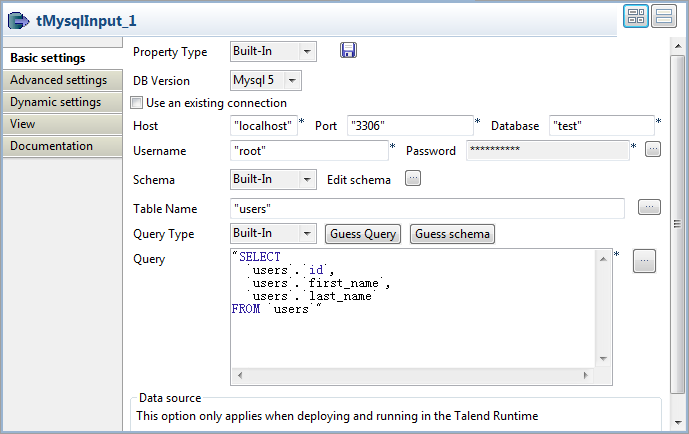
Task: Switch to the stacked rows layout icon
Action: (663, 16)
